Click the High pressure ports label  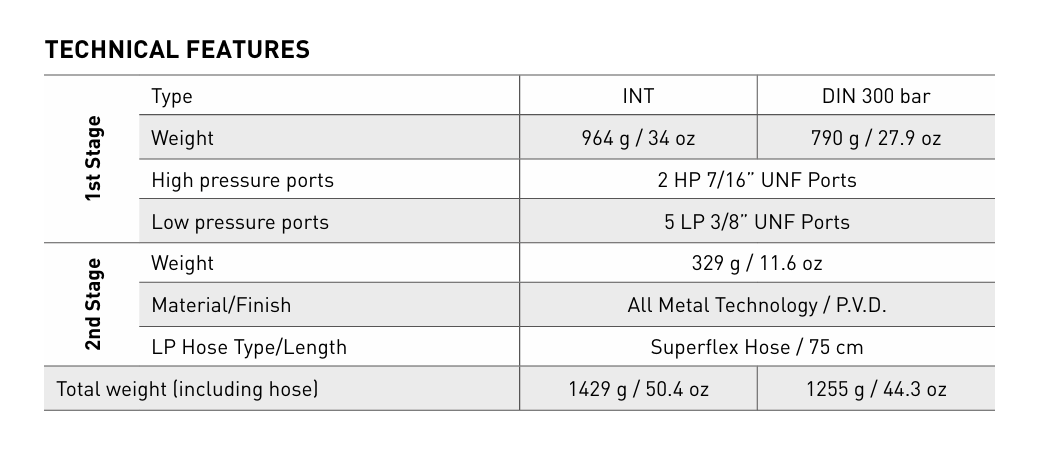click(242, 180)
